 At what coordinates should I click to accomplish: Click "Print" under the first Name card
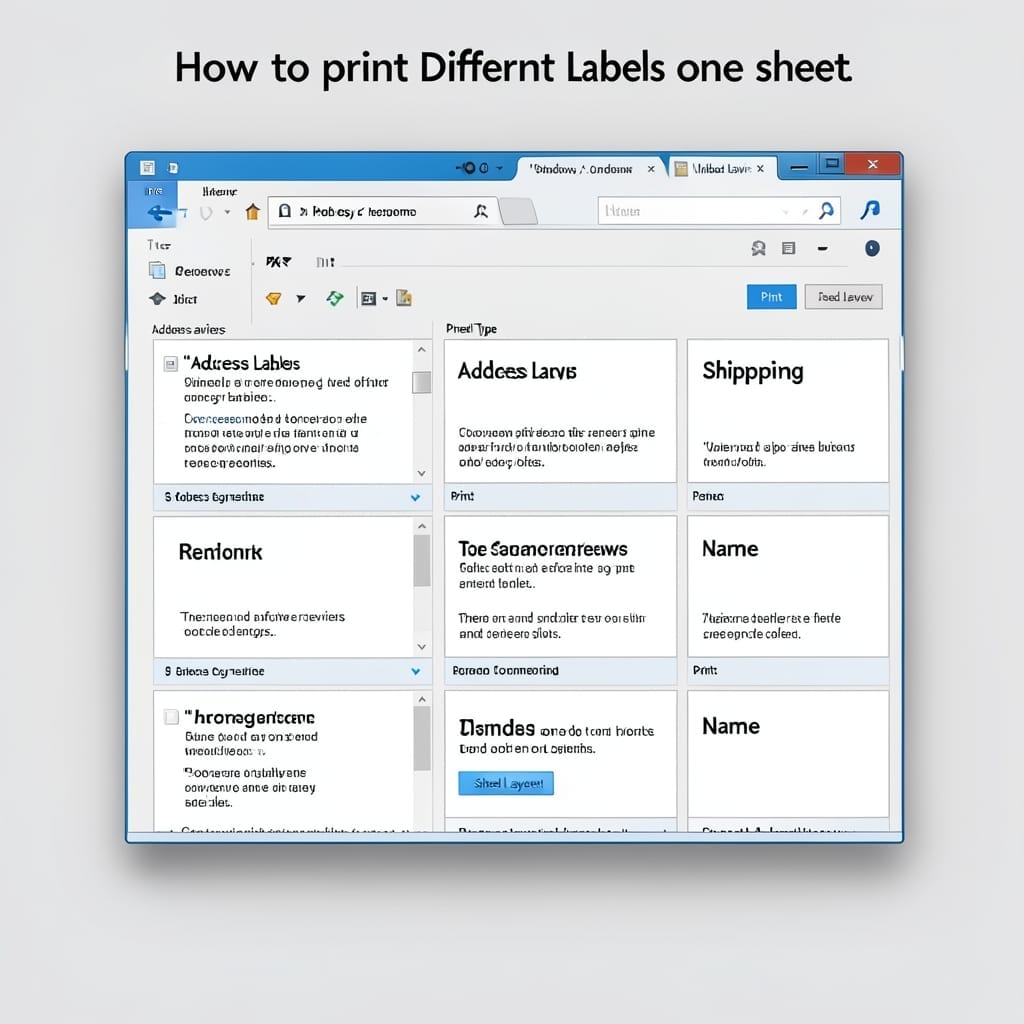tap(705, 671)
